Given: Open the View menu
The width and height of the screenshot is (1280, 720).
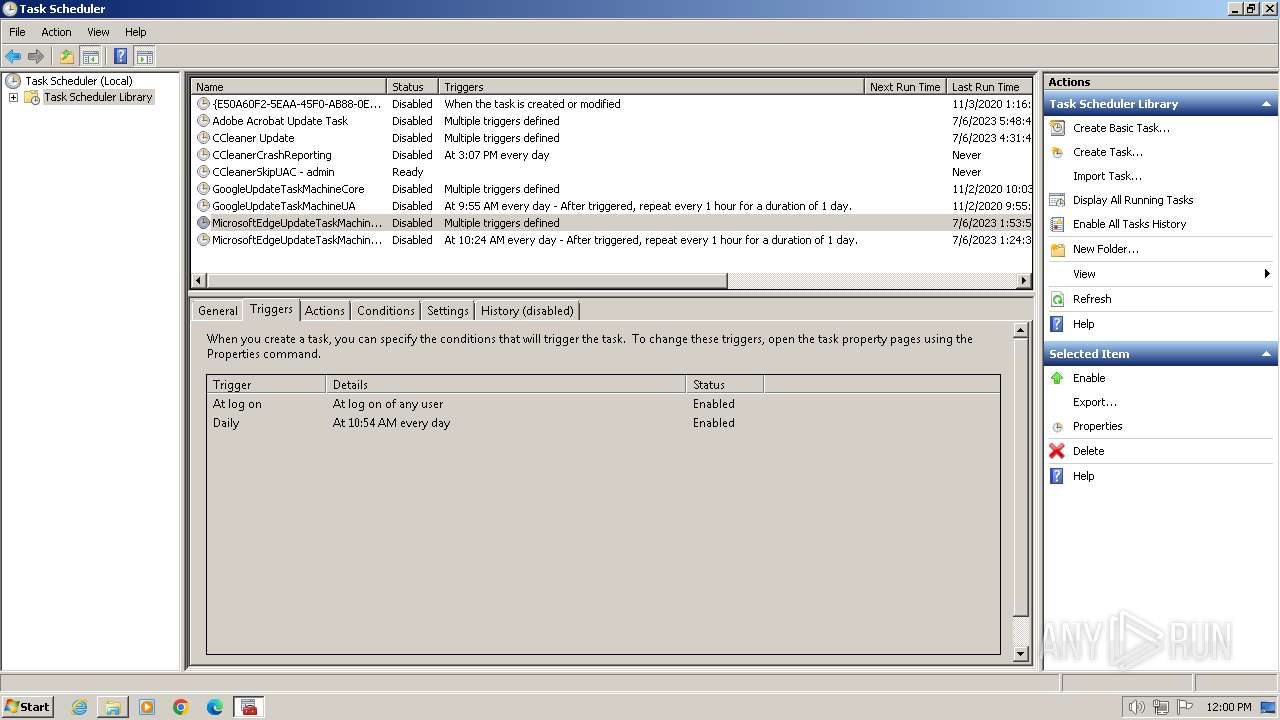Looking at the screenshot, I should [x=98, y=32].
